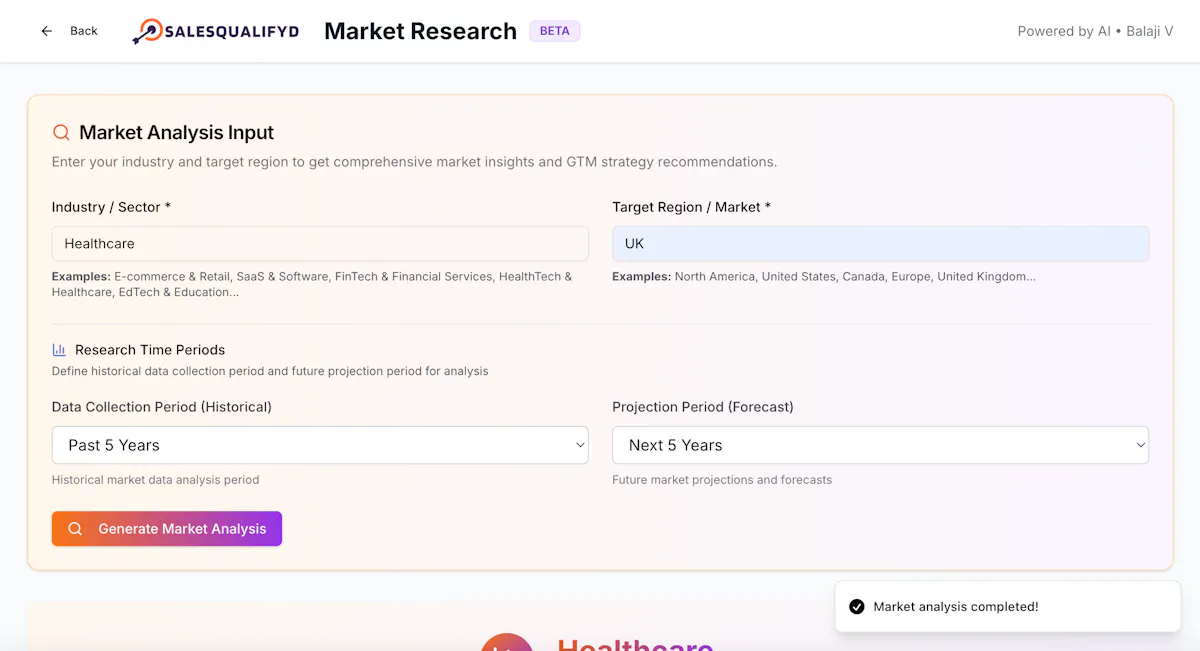1200x651 pixels.
Task: Click the Market analysis completed! notification
Action: click(1008, 607)
